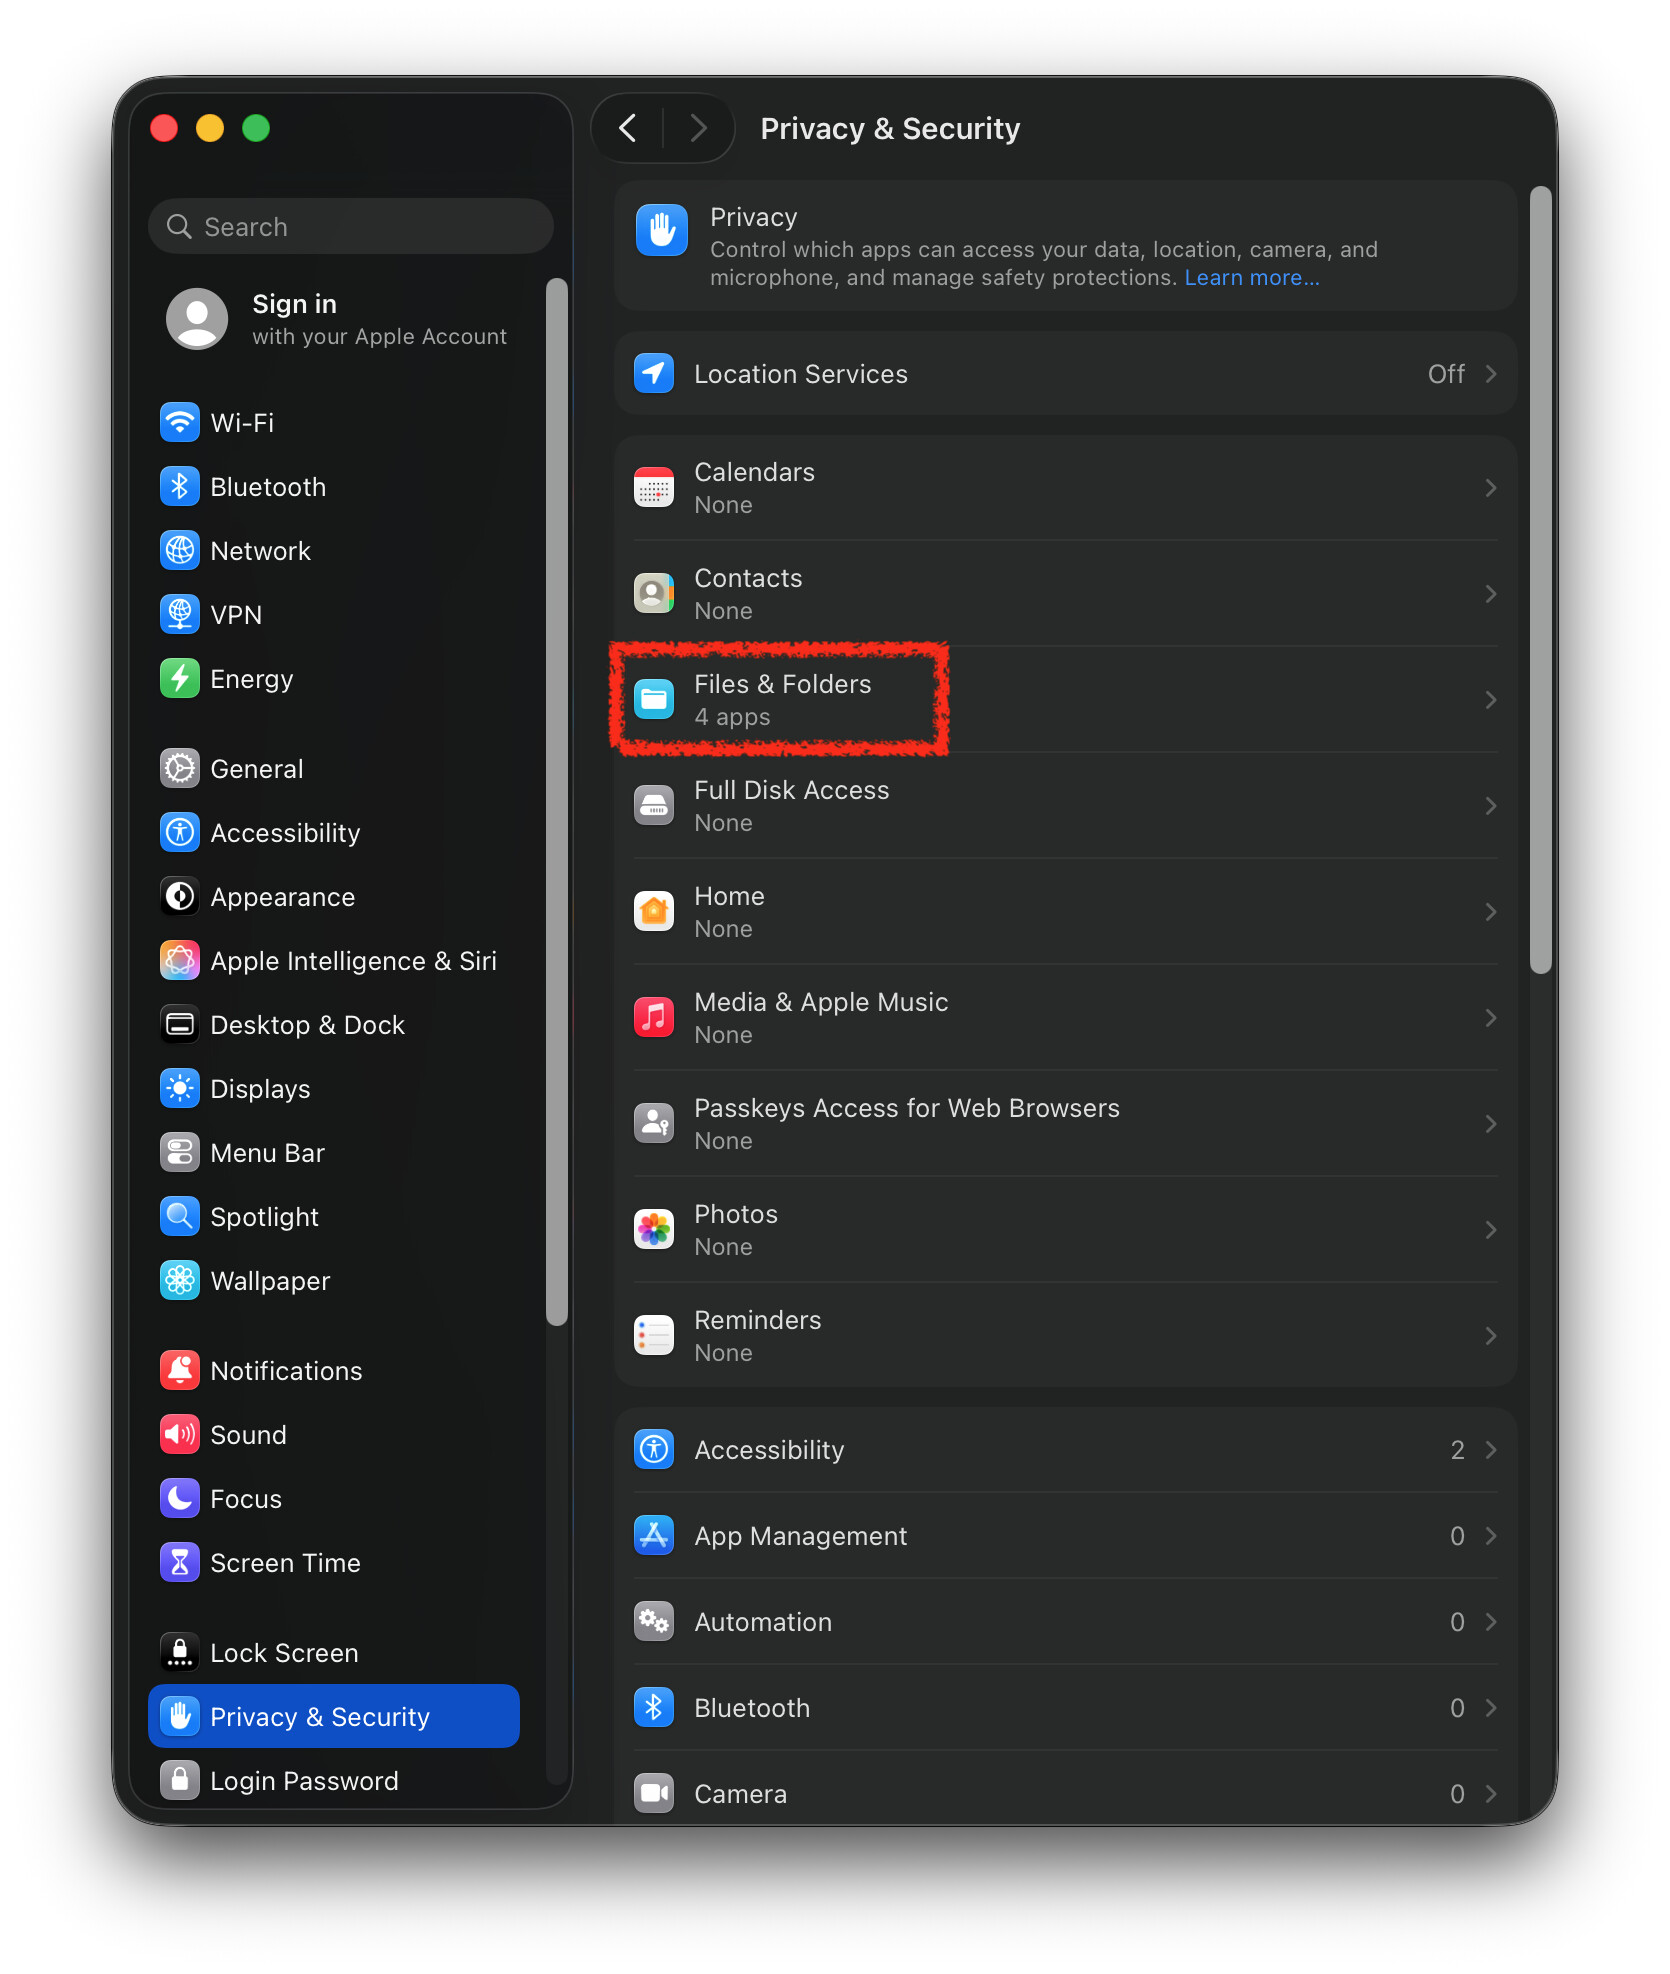The image size is (1670, 1974).
Task: Click the Wi-Fi icon in sidebar
Action: click(x=180, y=422)
